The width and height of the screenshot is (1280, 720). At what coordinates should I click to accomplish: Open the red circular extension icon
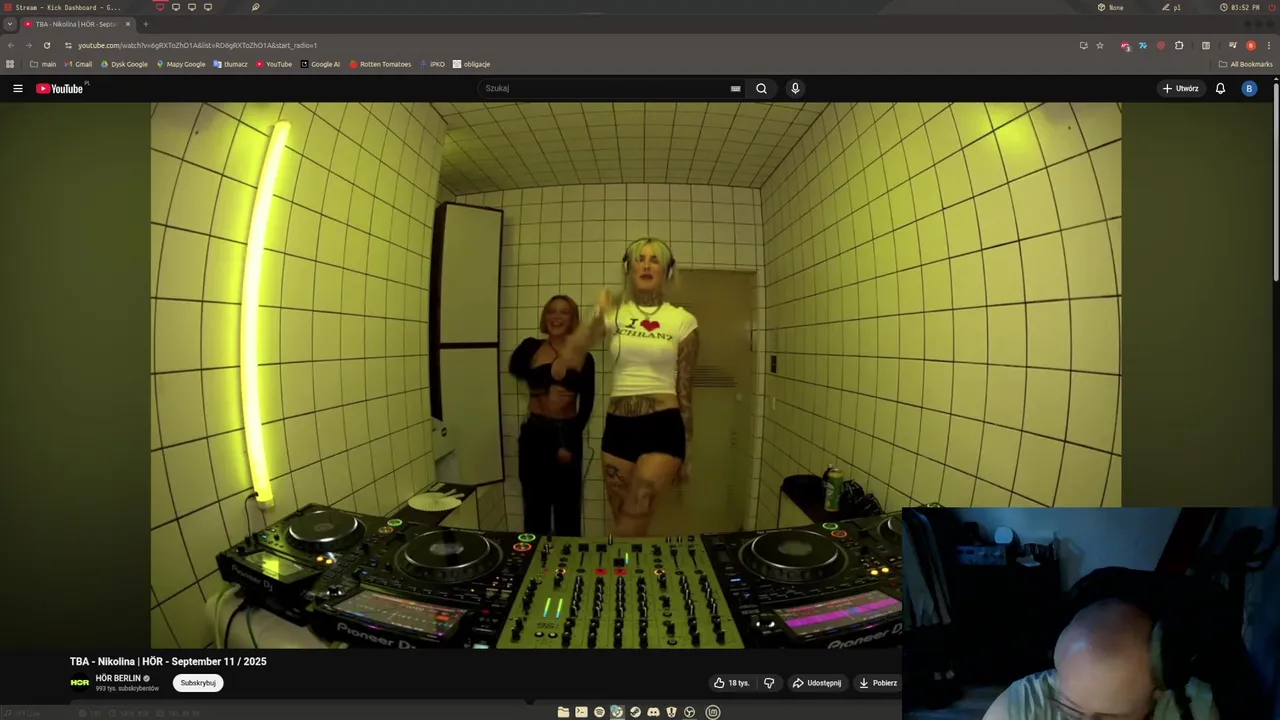1161,45
